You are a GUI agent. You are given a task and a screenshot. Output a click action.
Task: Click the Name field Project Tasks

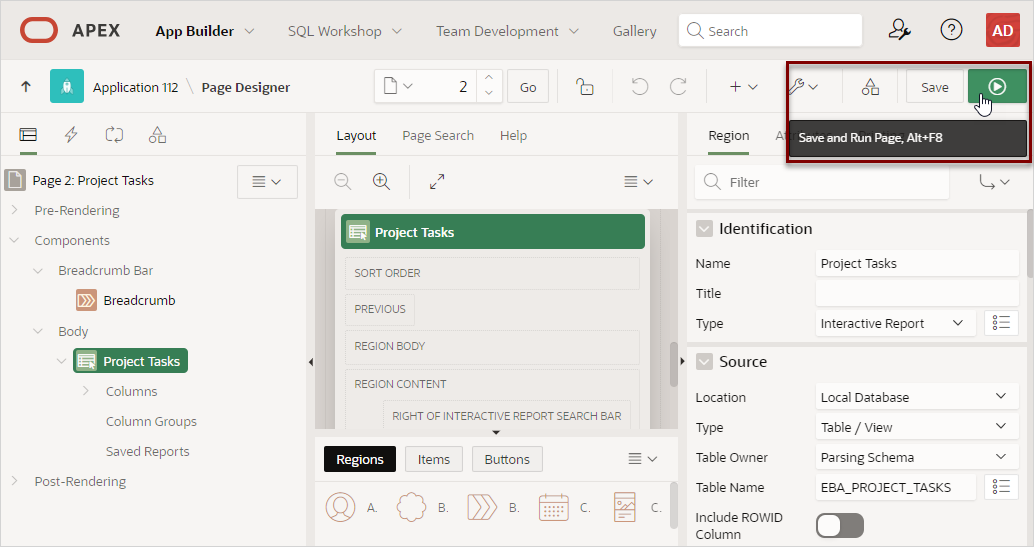pos(917,263)
